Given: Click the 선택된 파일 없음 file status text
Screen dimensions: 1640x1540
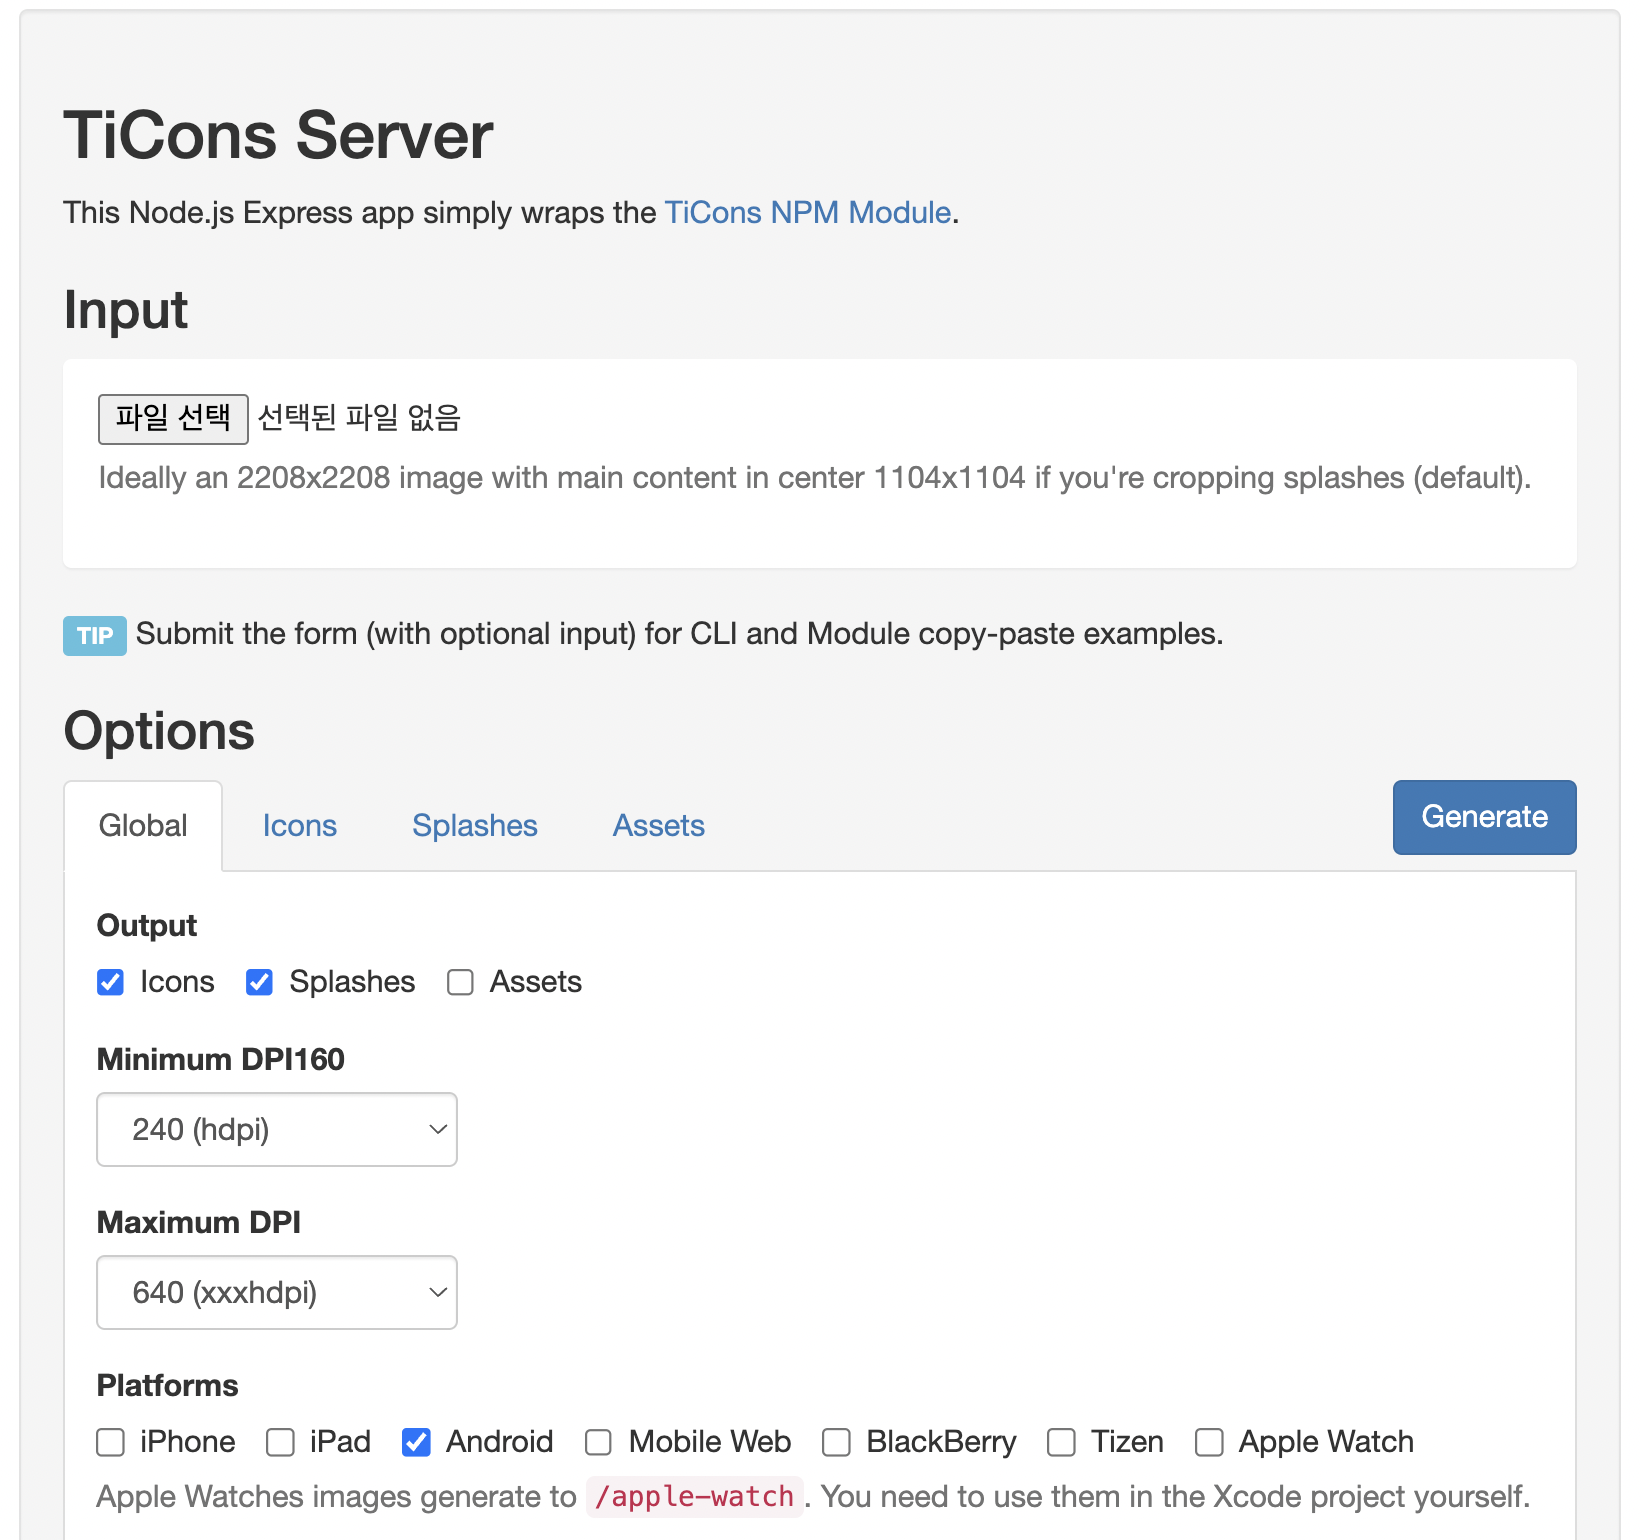Looking at the screenshot, I should click(359, 417).
